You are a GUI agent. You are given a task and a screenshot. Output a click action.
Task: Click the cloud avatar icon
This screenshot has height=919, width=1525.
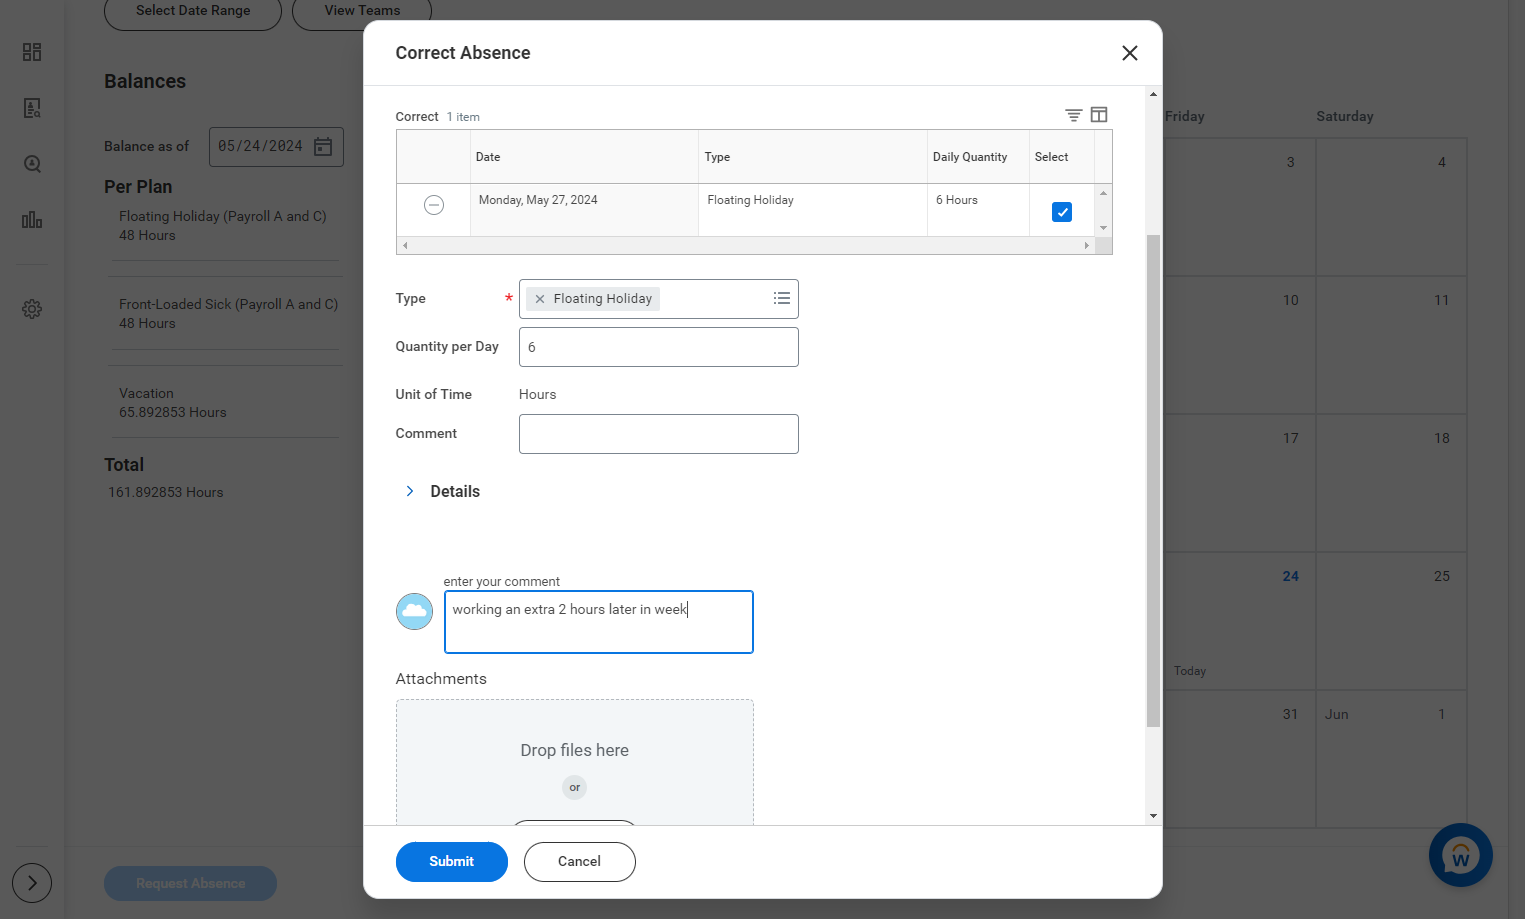[x=414, y=611]
